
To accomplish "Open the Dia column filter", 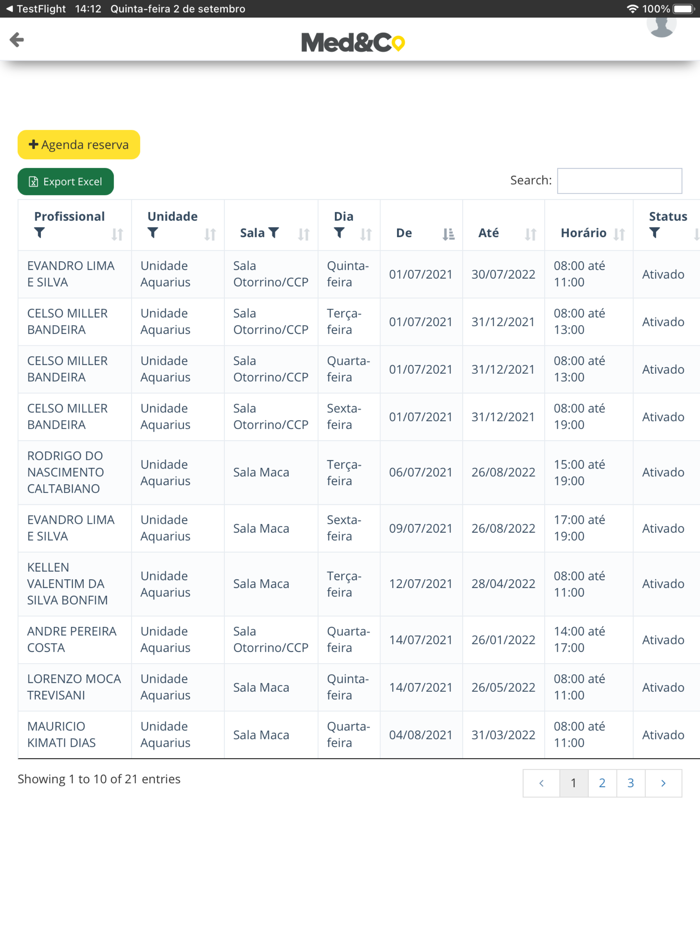I will 339,233.
